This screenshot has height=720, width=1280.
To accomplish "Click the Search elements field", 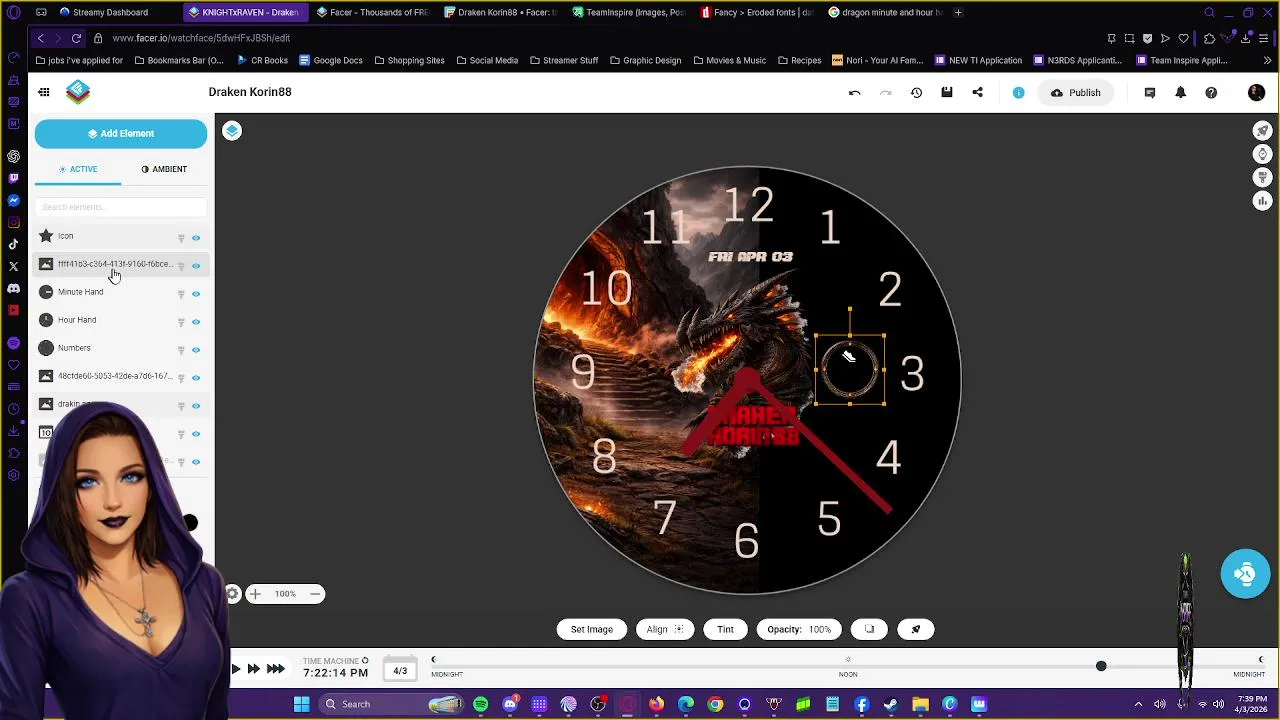I will (121, 207).
